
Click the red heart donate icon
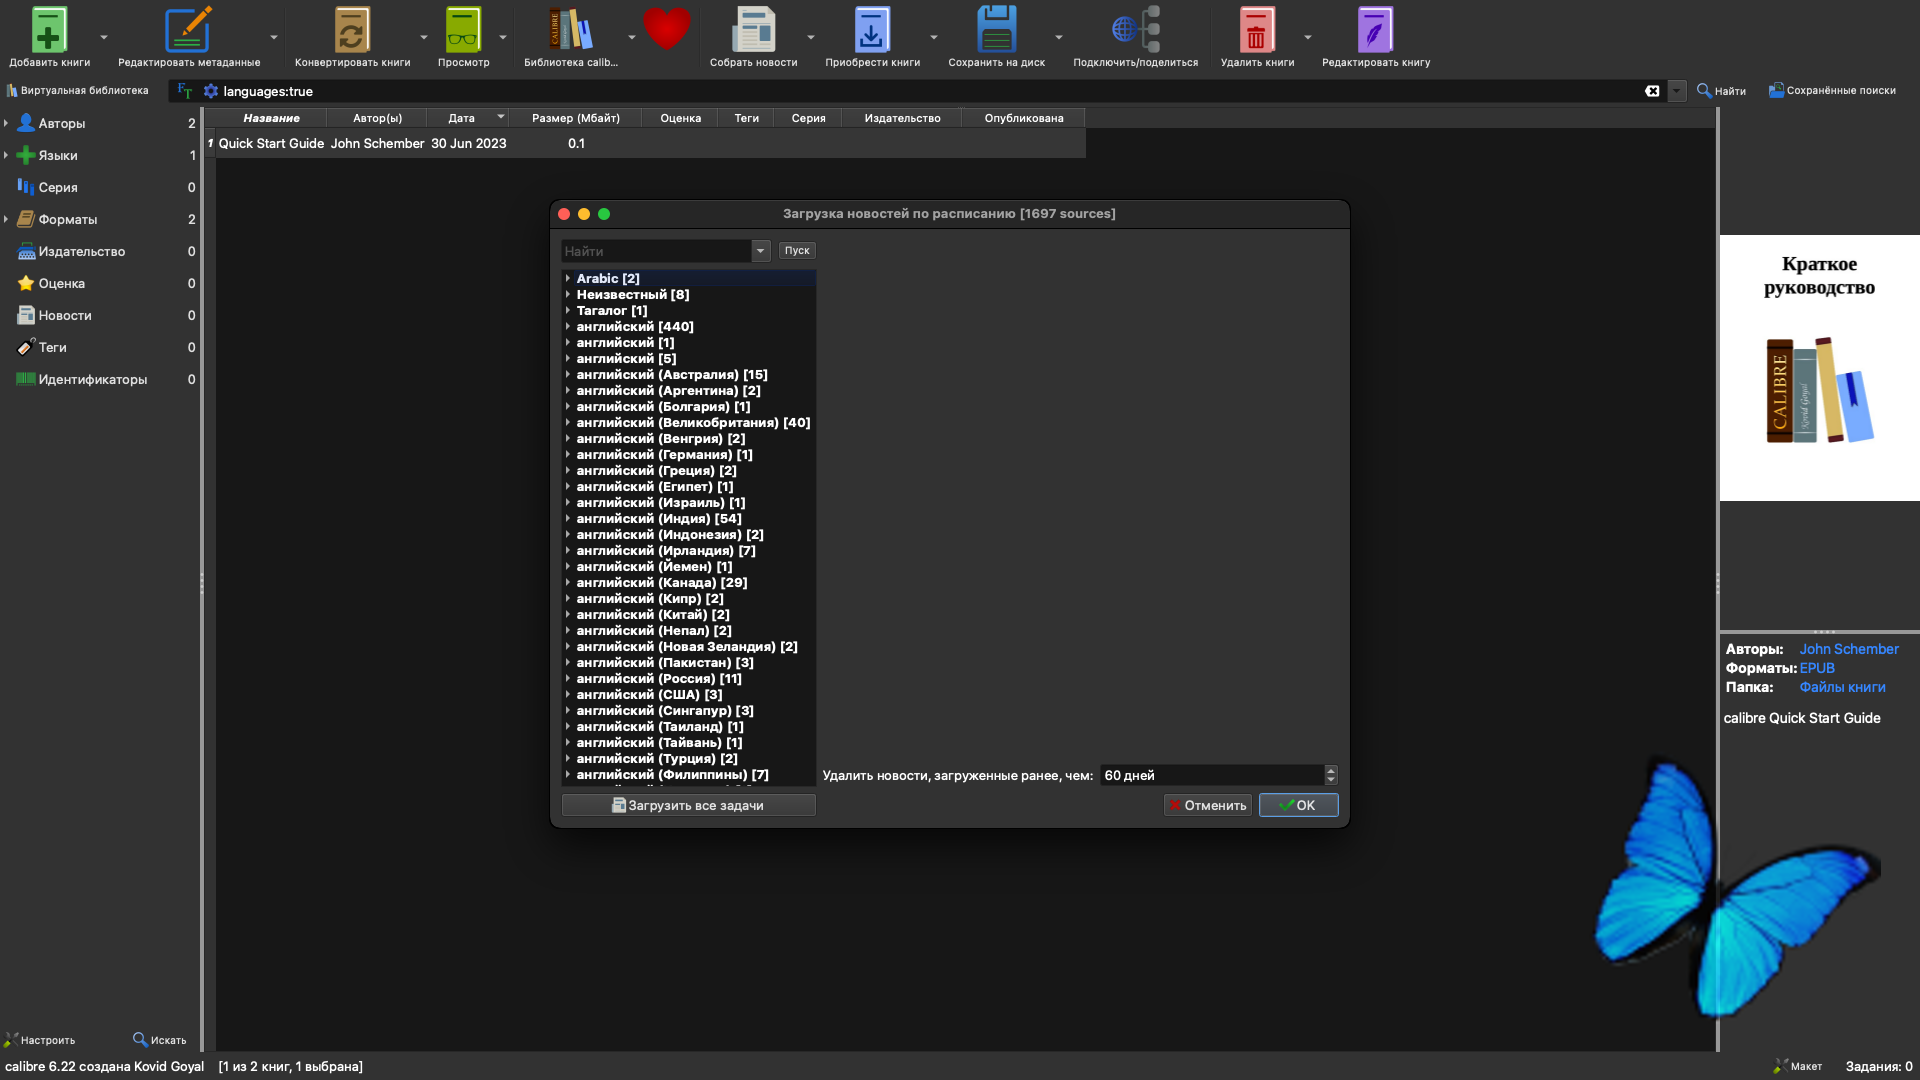pos(666,28)
